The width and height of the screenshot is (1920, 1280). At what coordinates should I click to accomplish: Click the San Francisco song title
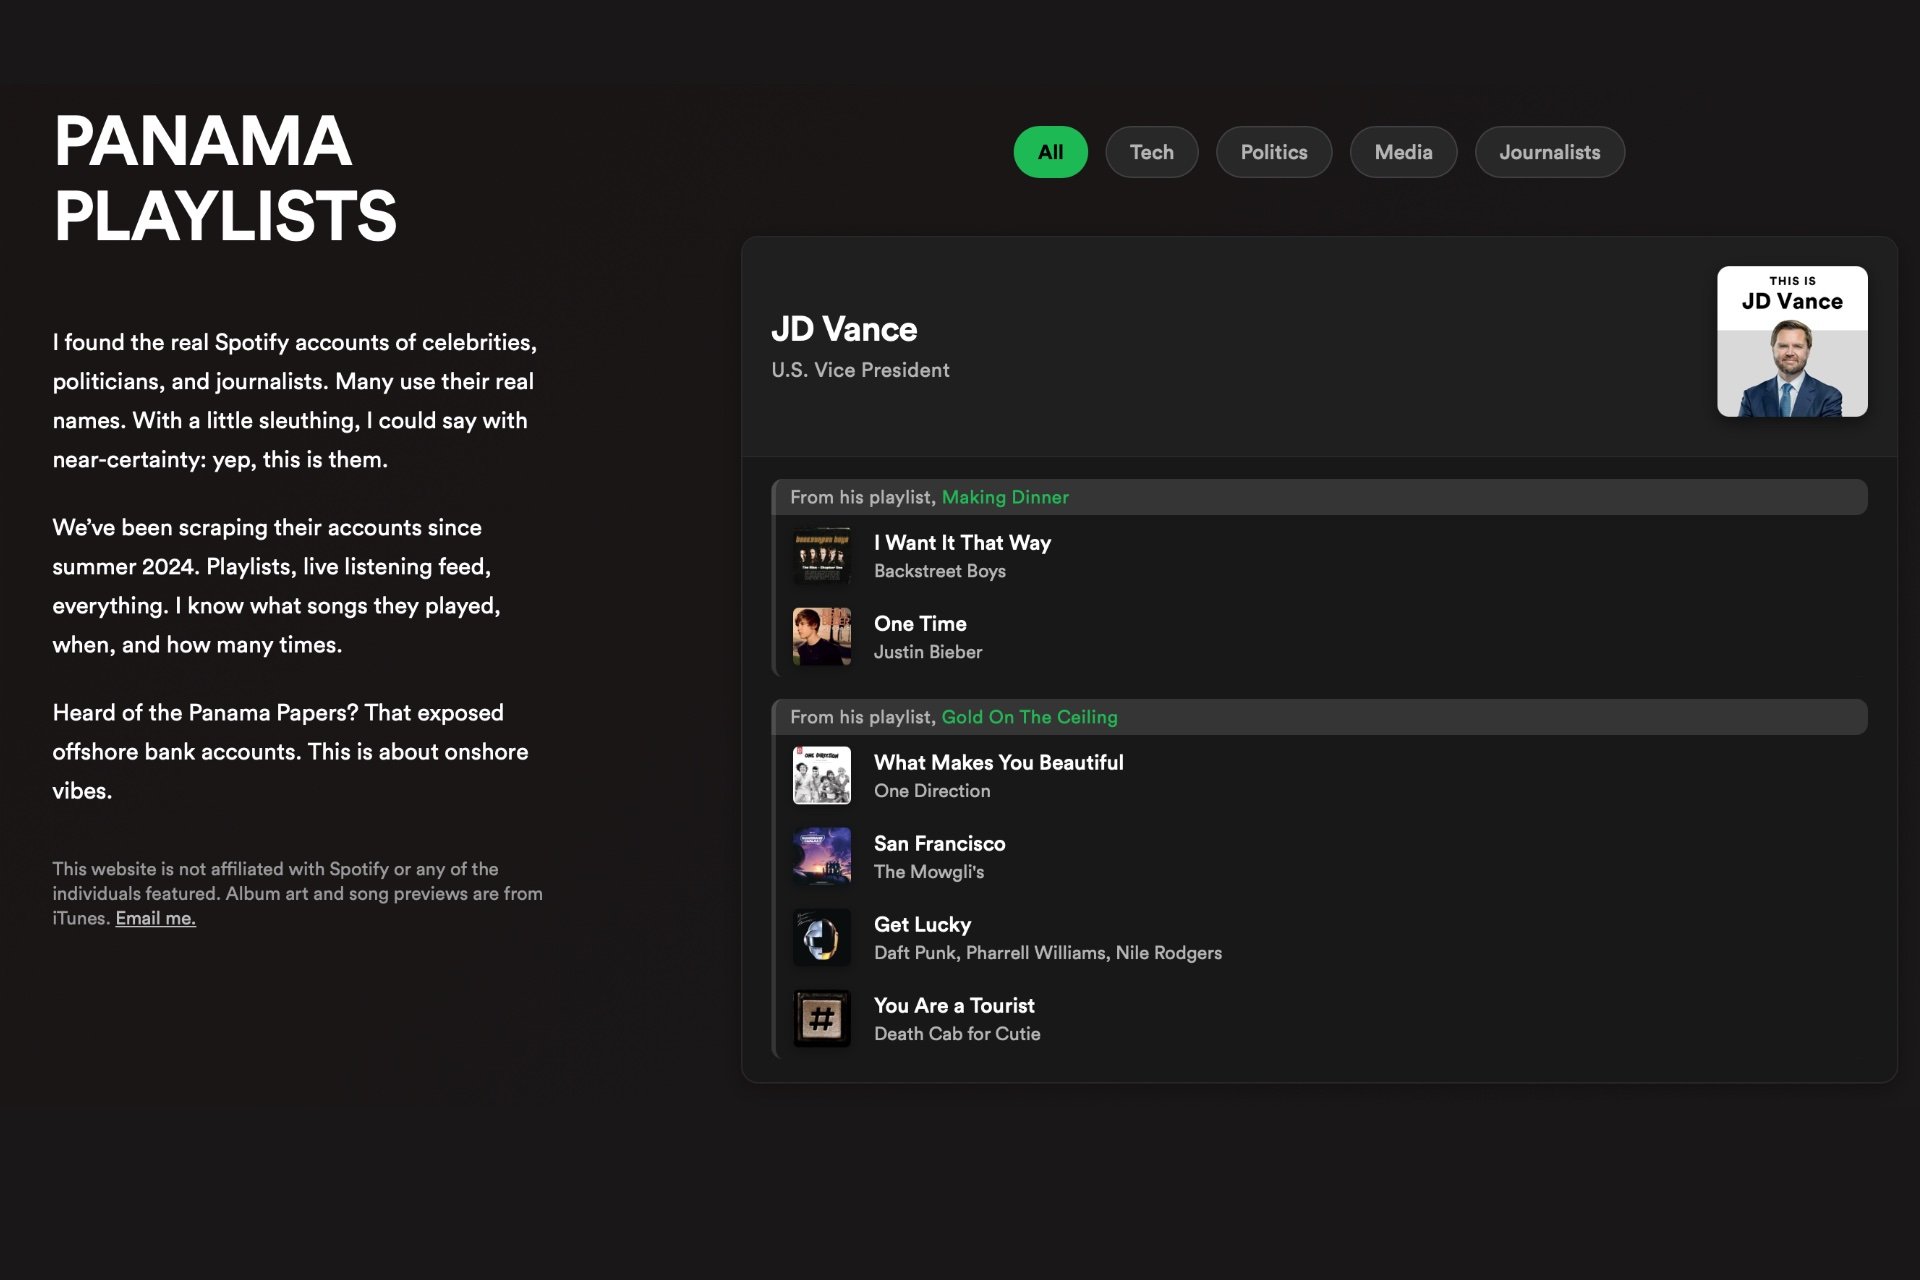click(x=939, y=844)
